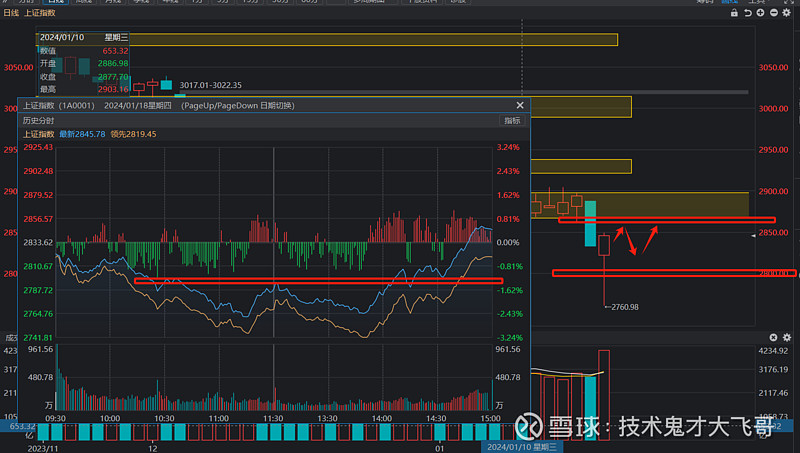Click the 领先2819.45 value
This screenshot has width=800, height=453.
tap(133, 134)
